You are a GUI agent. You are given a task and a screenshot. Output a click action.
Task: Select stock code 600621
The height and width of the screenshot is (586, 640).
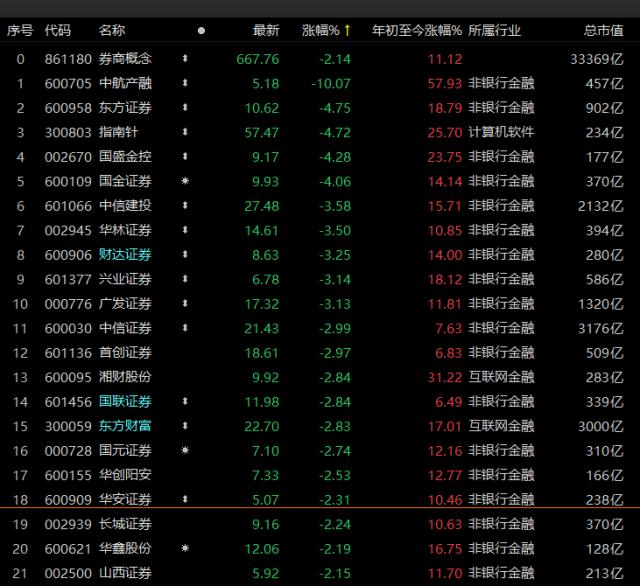pos(68,549)
